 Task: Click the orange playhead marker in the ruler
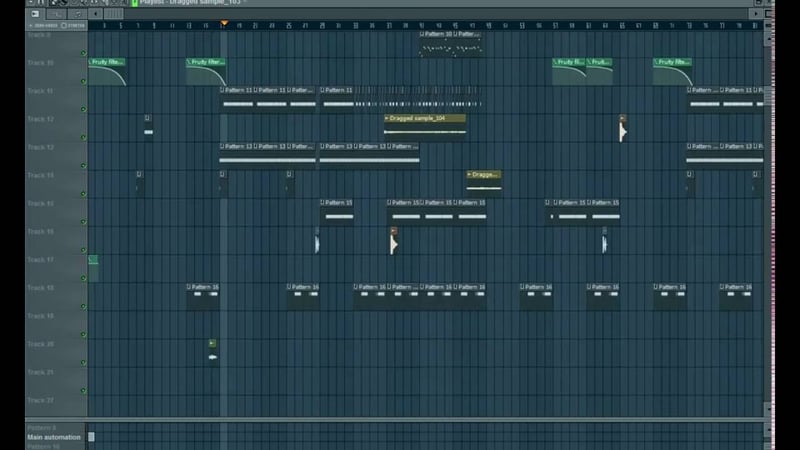click(x=224, y=23)
